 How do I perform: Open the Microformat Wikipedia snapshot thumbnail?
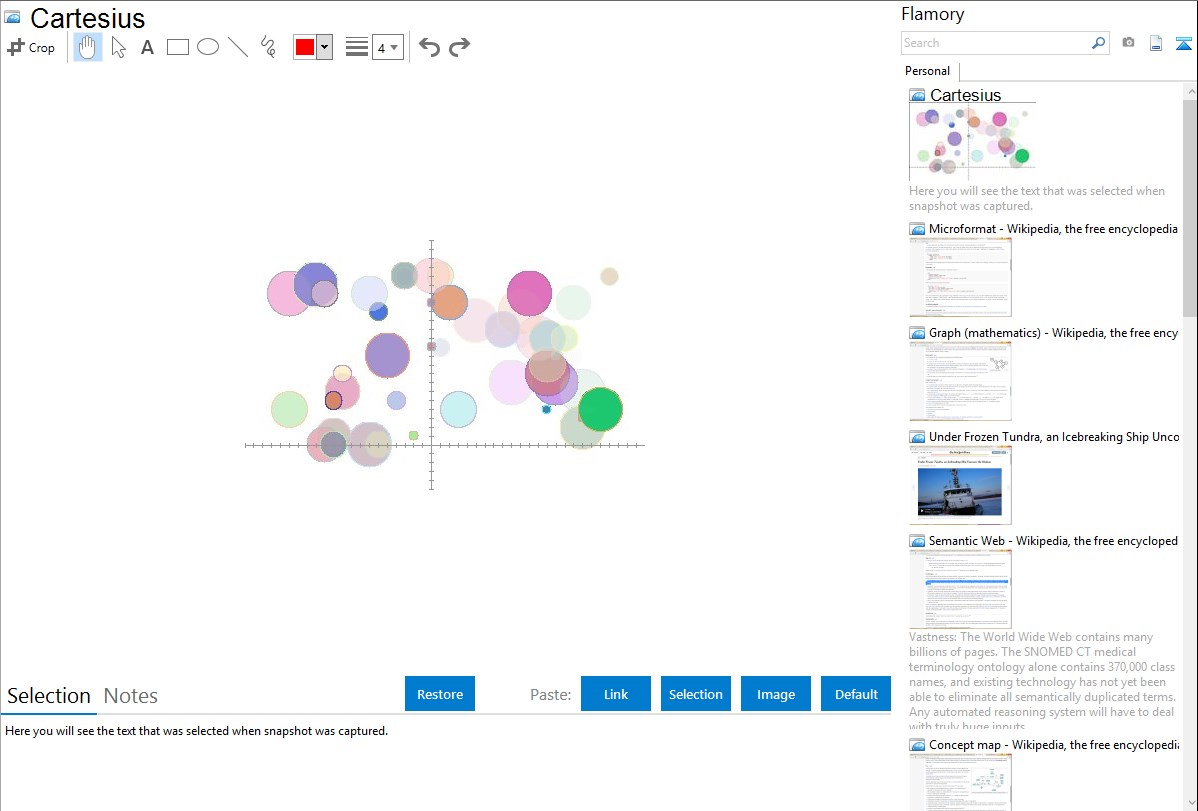point(960,277)
